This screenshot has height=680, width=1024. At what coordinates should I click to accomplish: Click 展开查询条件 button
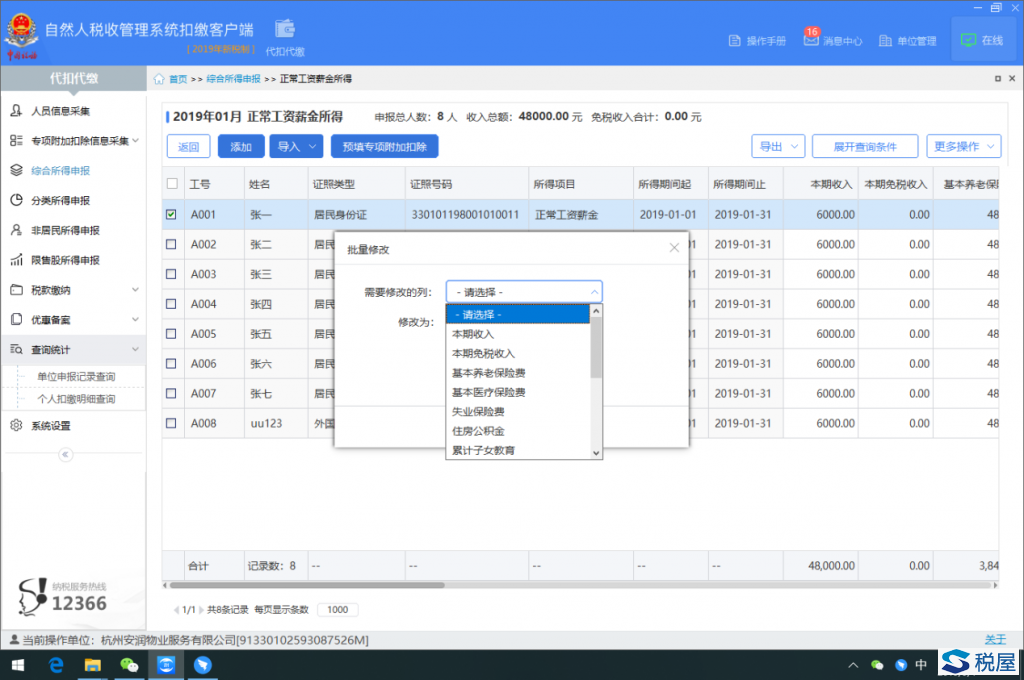865,146
